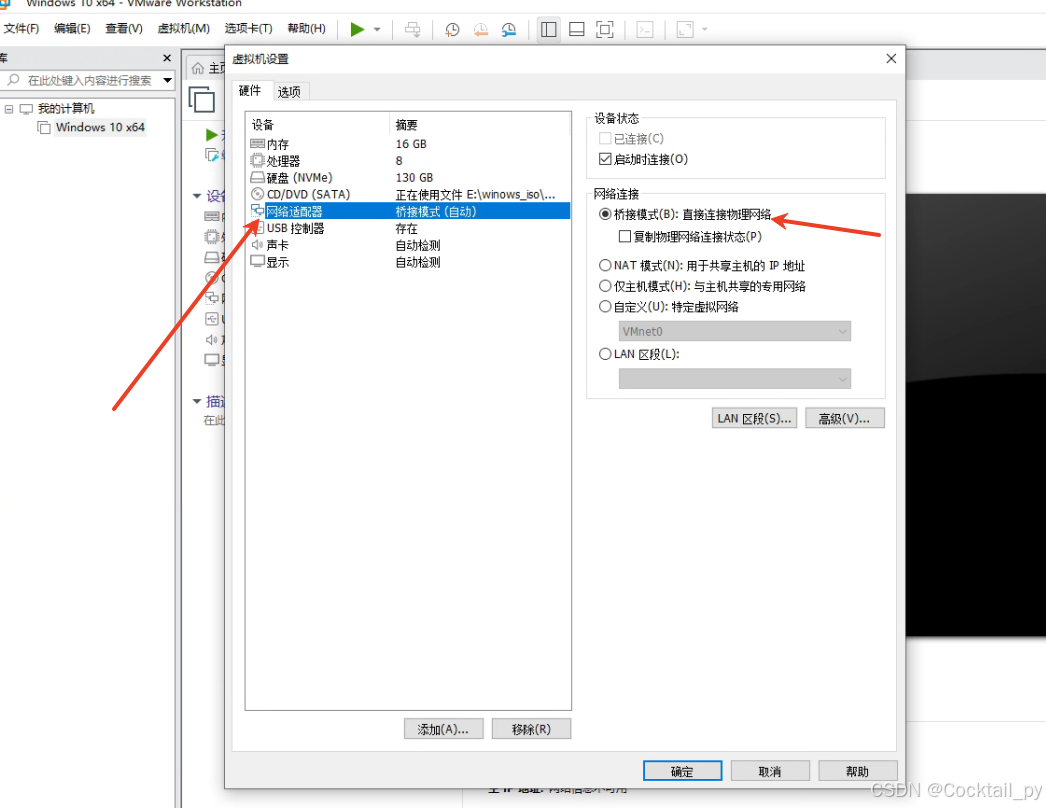
Task: Open the stretch display dropdown arrow
Action: coord(704,29)
